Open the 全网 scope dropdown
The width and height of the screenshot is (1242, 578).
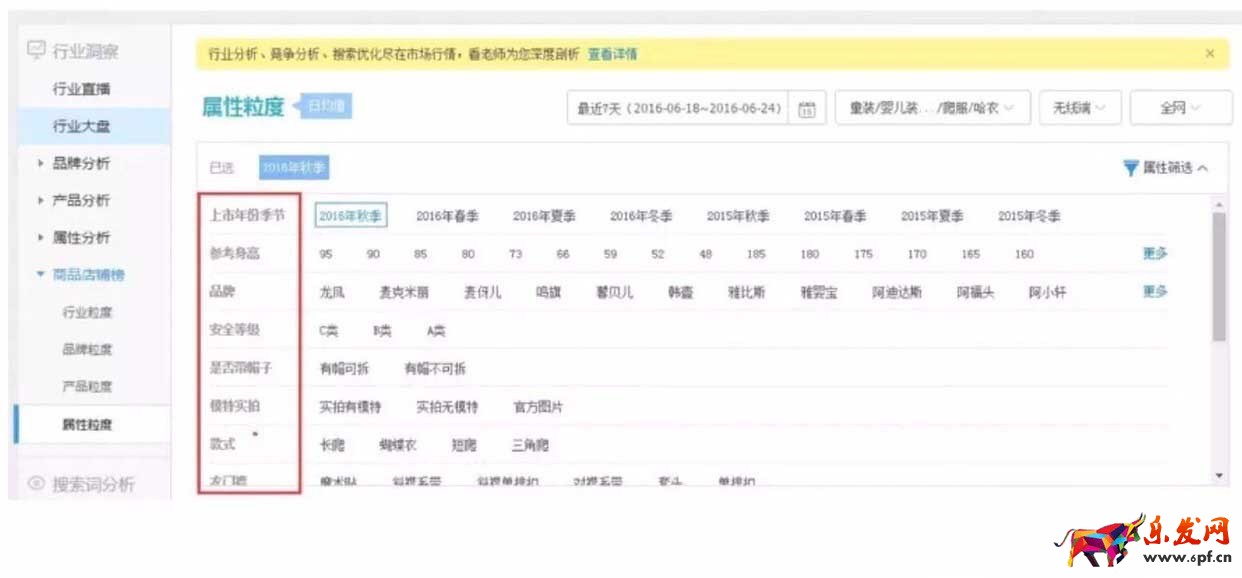tap(1180, 108)
